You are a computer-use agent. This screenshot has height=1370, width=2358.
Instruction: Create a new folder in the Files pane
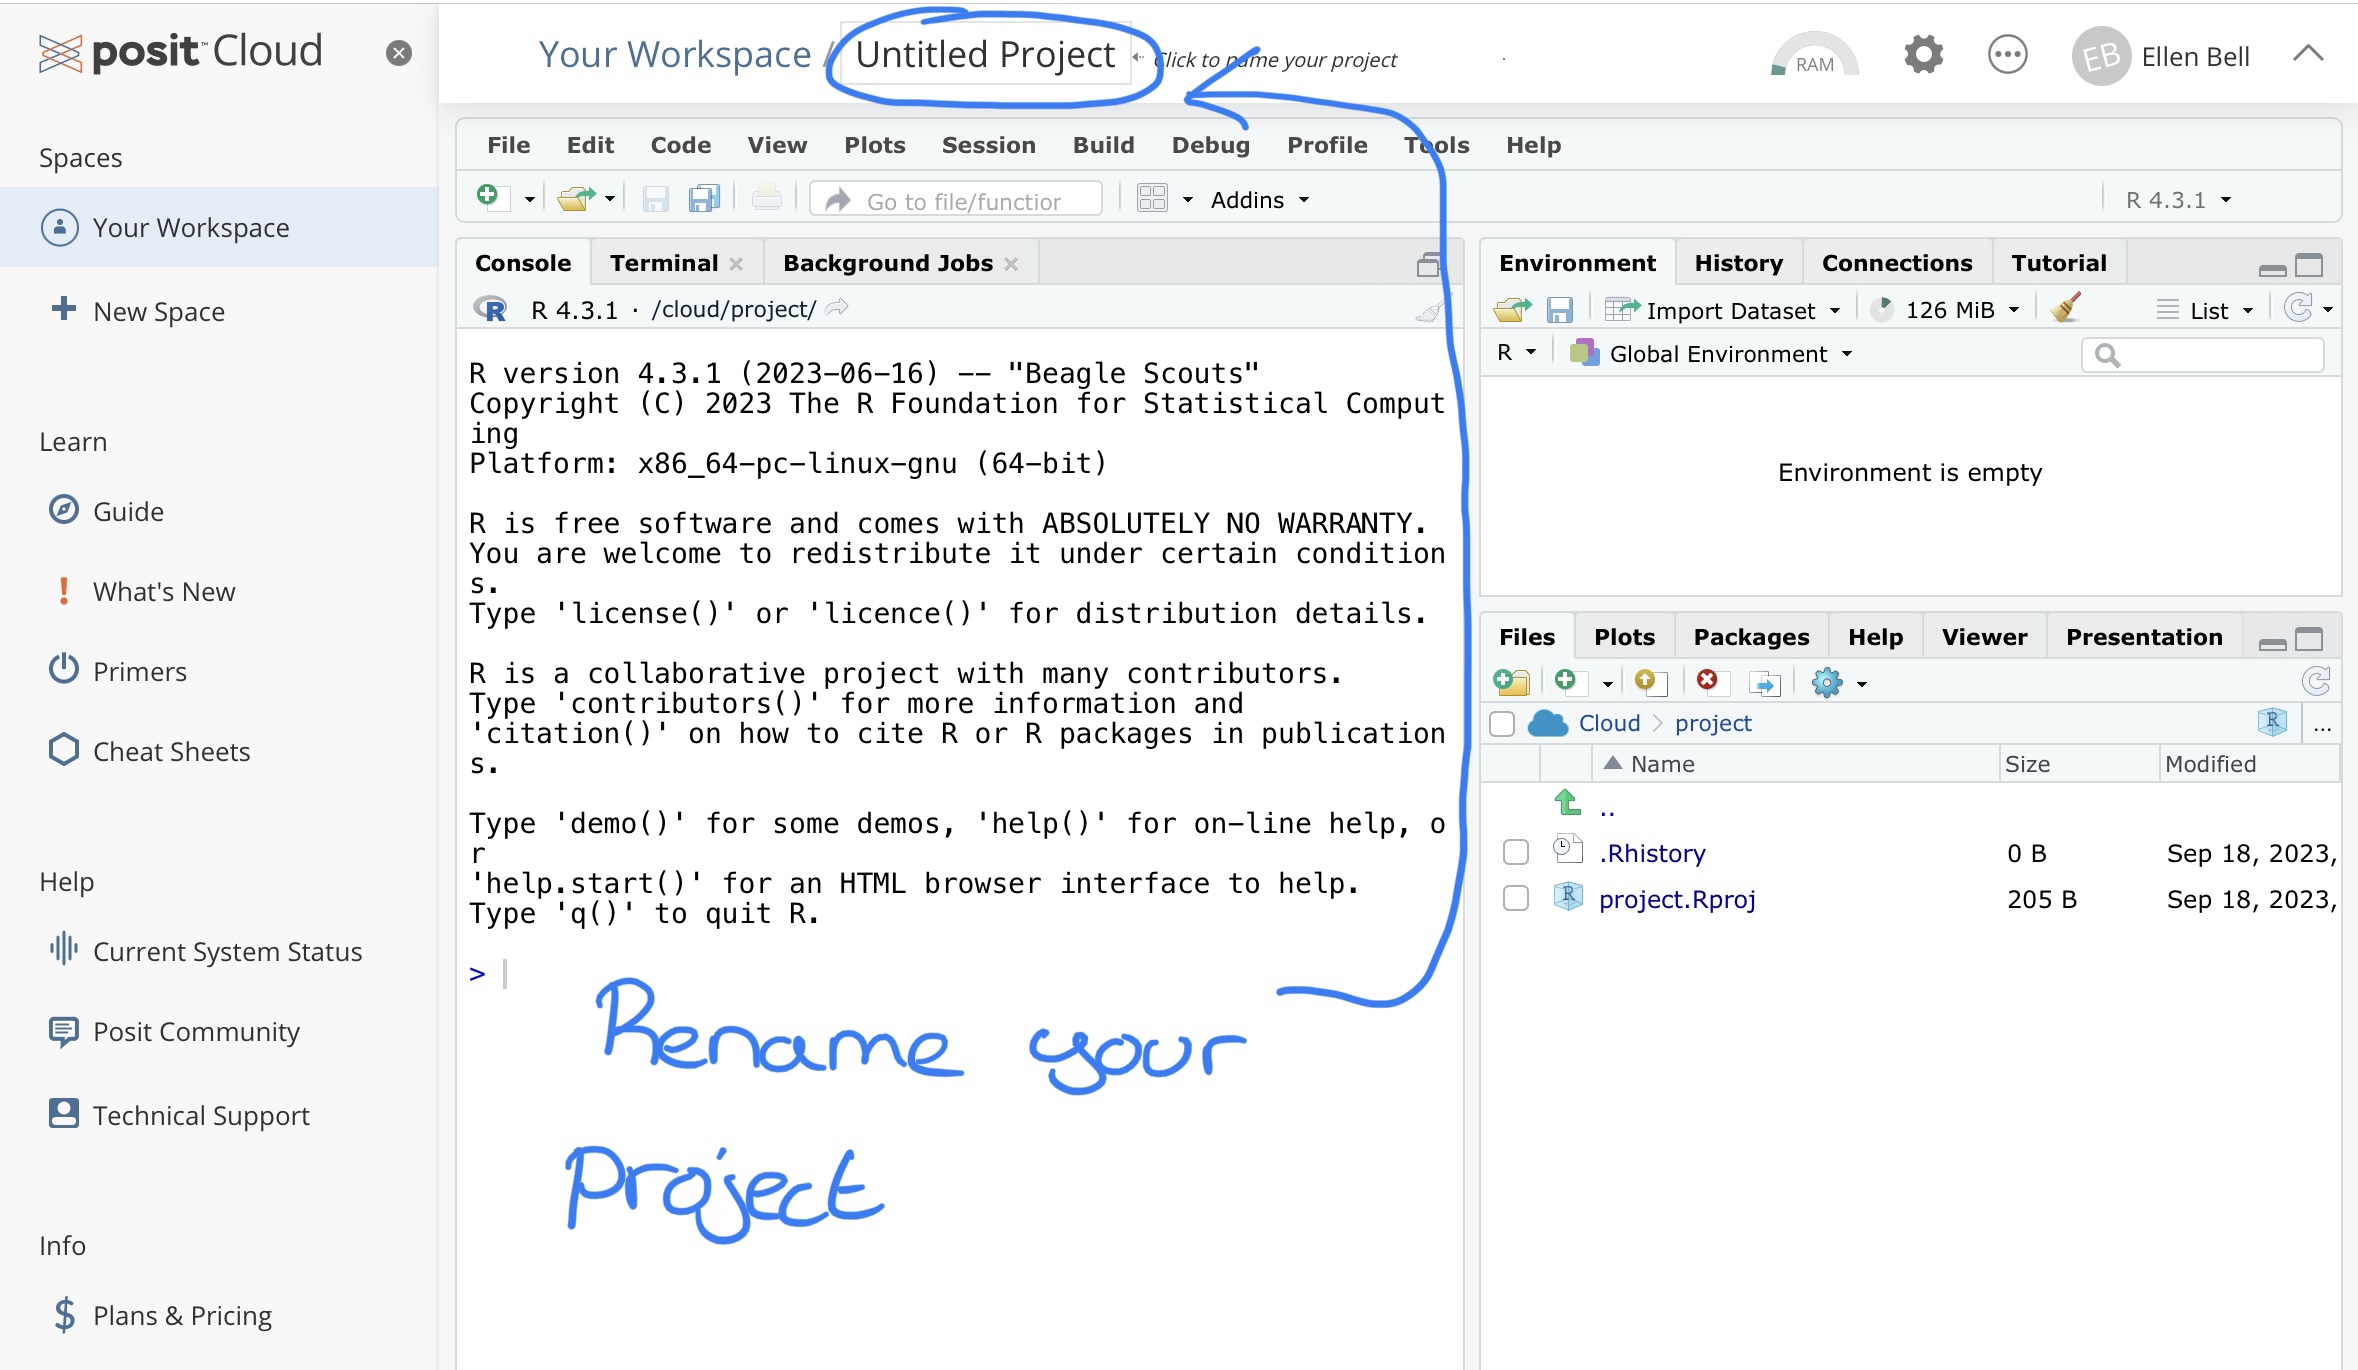[x=1510, y=682]
